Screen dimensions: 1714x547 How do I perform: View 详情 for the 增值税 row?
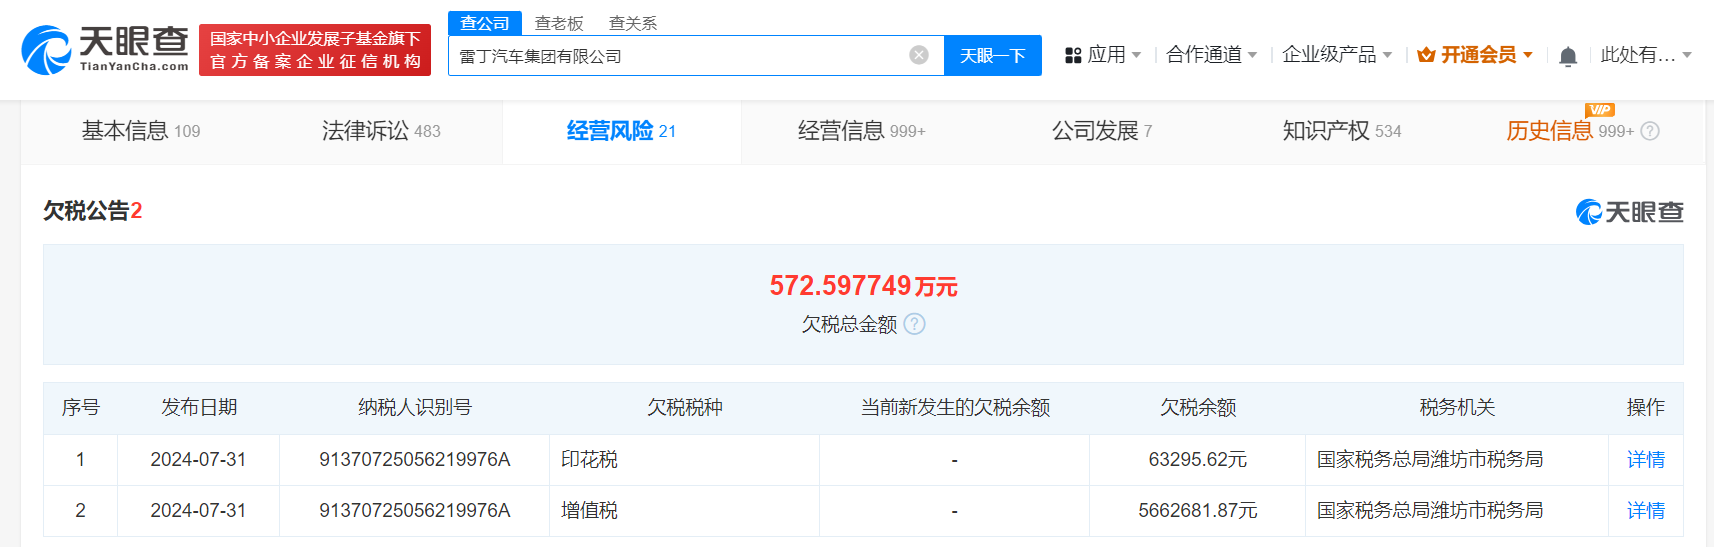point(1645,510)
